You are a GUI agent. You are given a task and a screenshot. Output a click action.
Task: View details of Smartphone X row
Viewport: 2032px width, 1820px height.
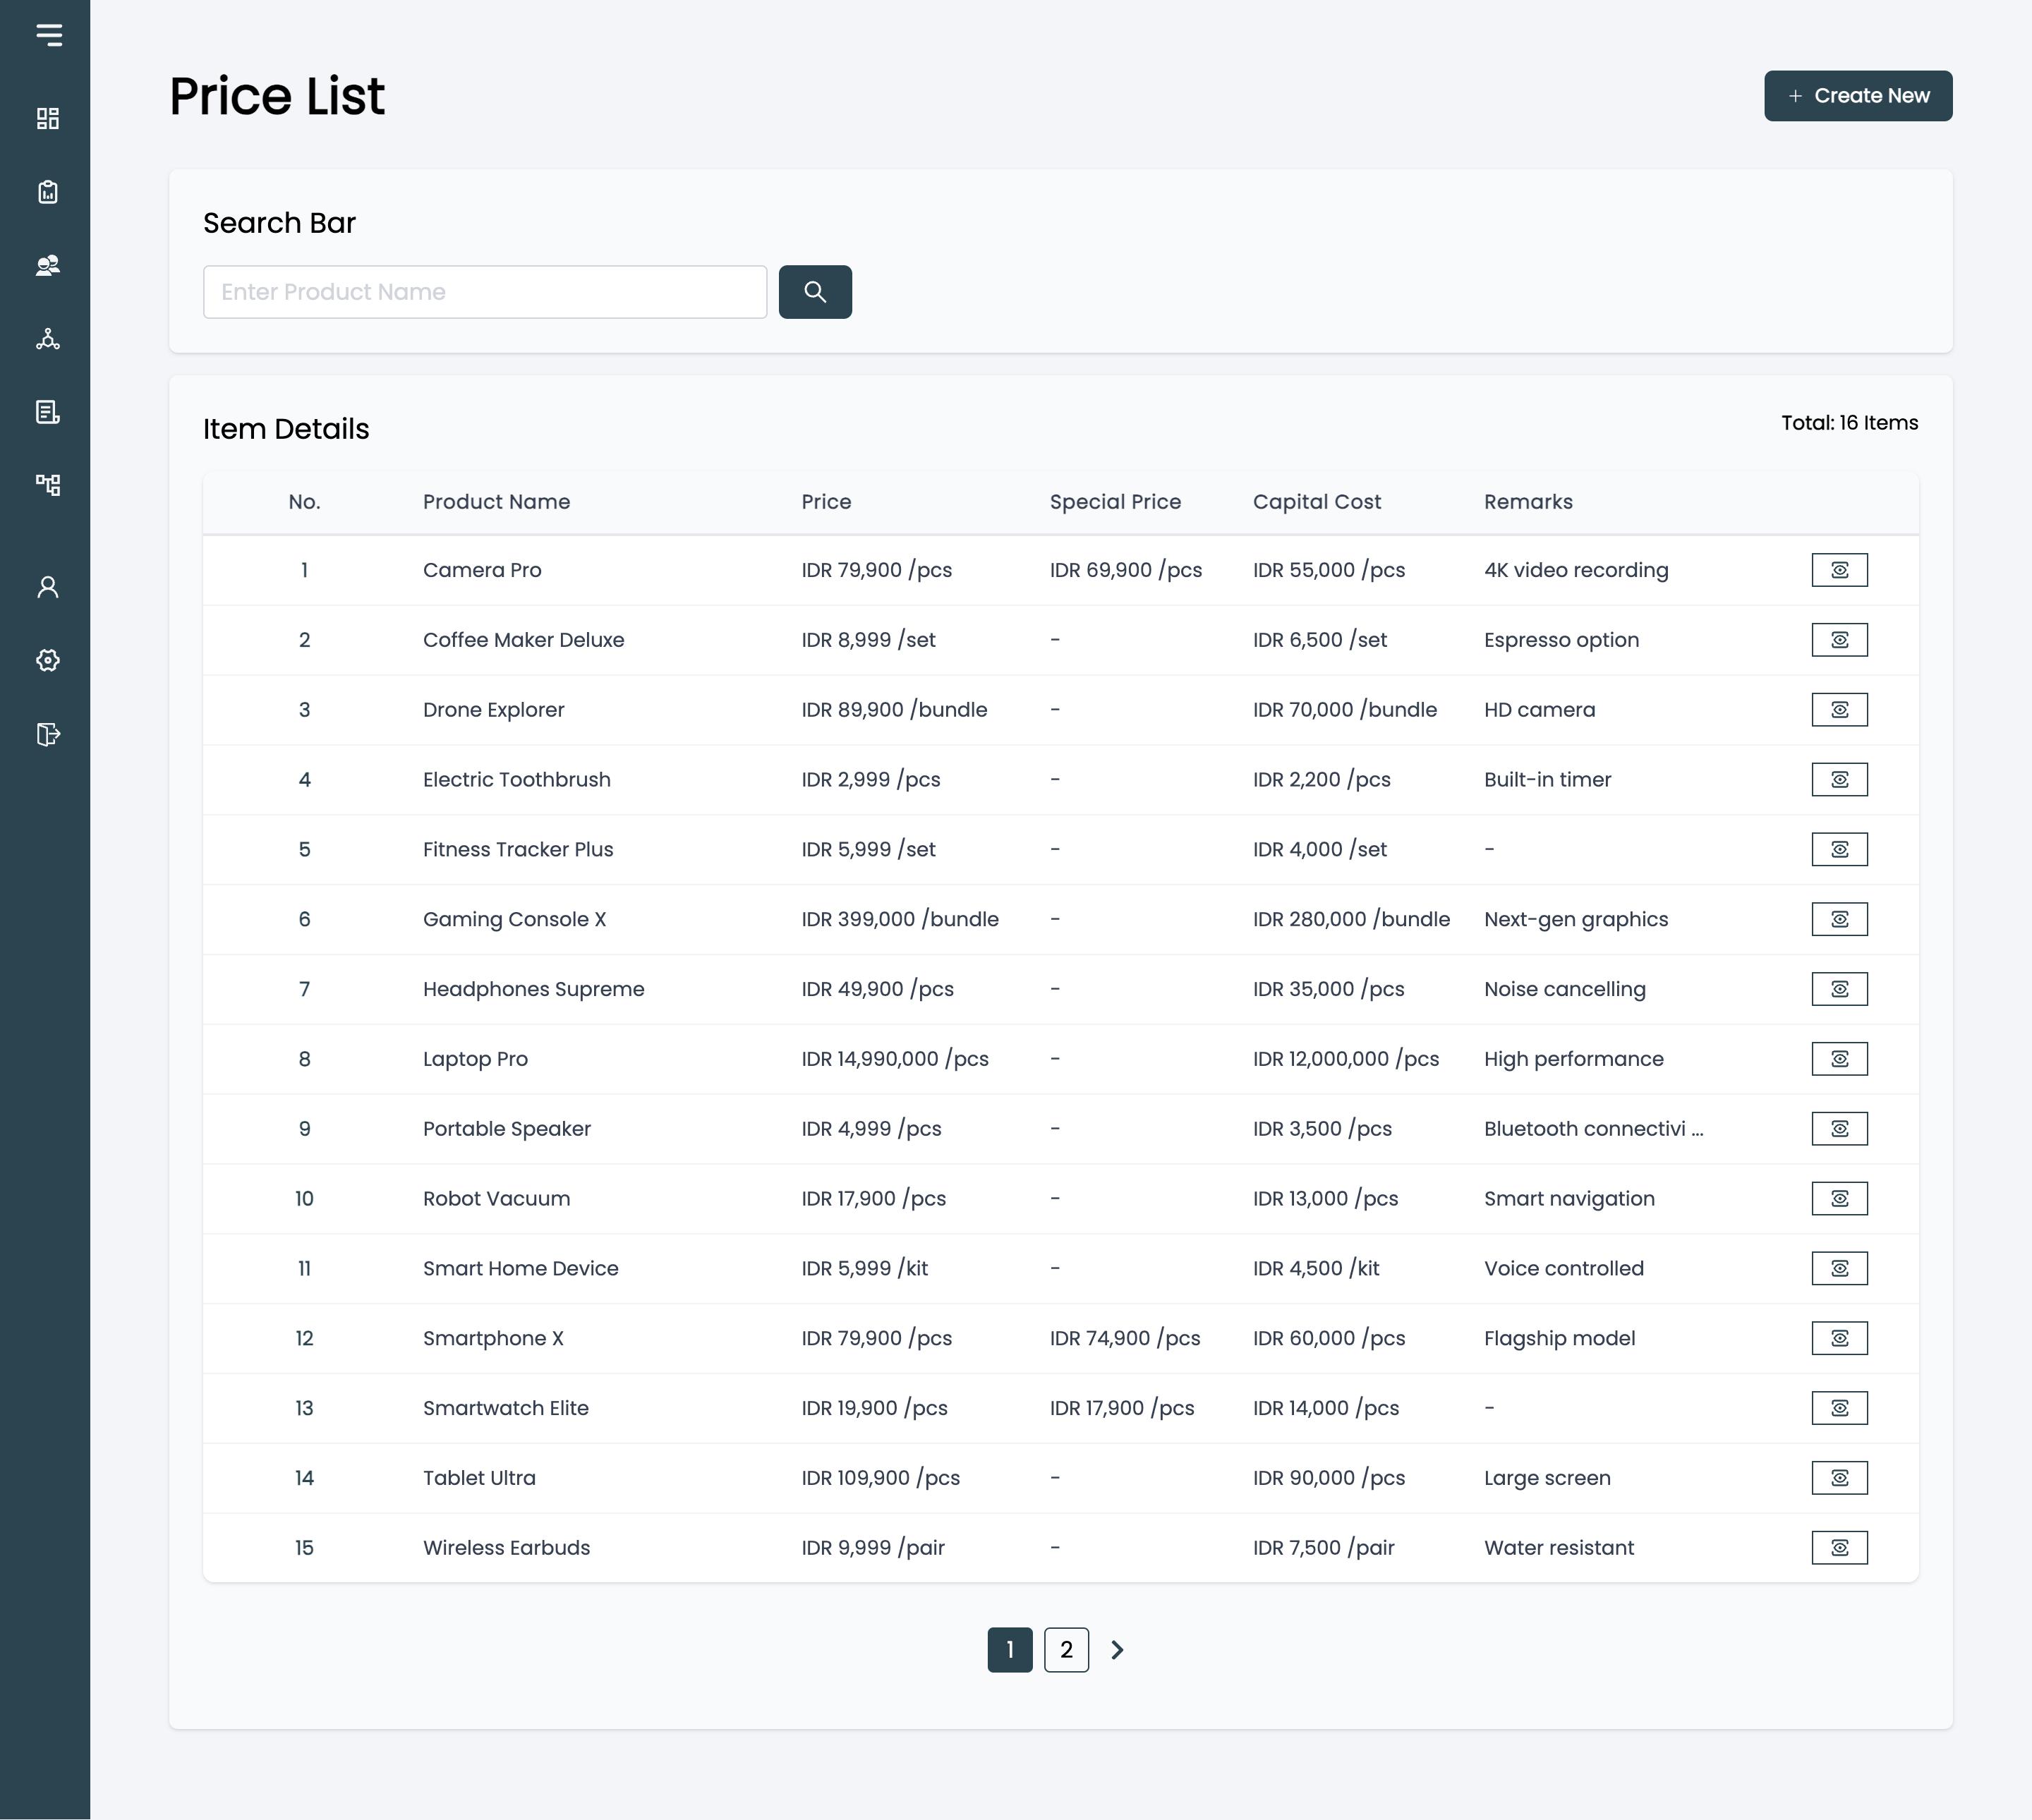pos(1839,1338)
